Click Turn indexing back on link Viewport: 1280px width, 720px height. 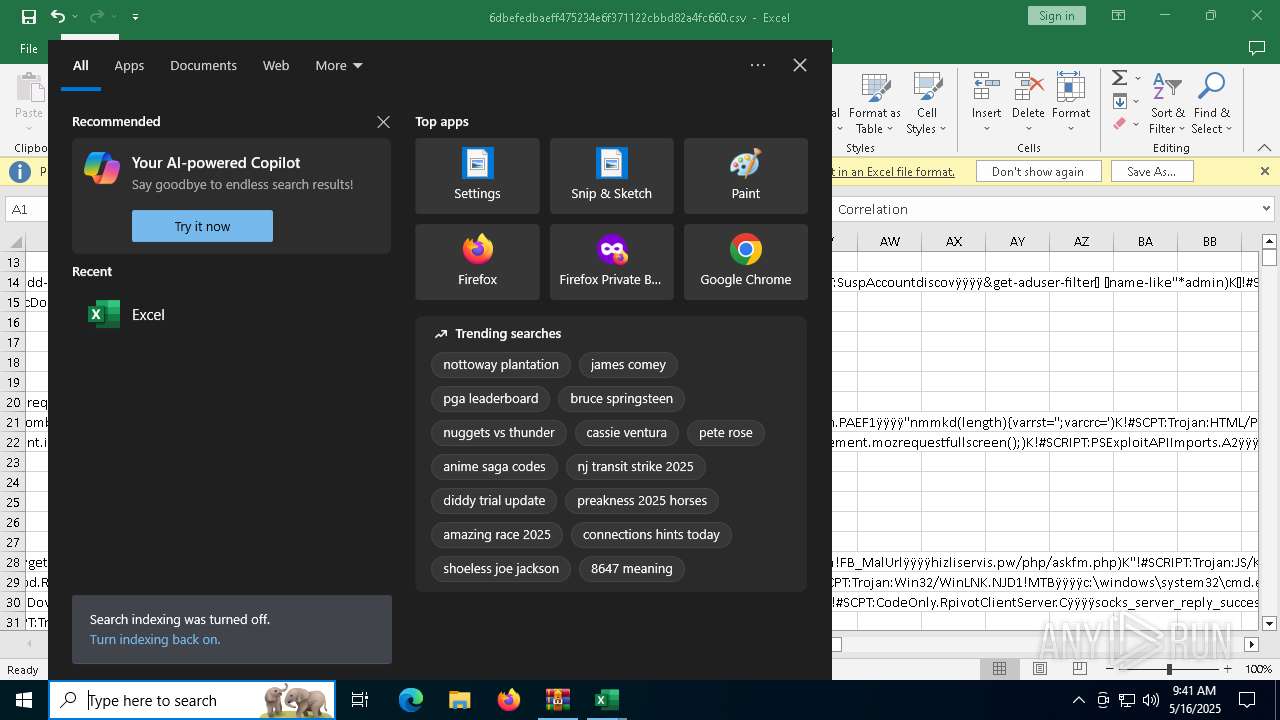[x=155, y=639]
